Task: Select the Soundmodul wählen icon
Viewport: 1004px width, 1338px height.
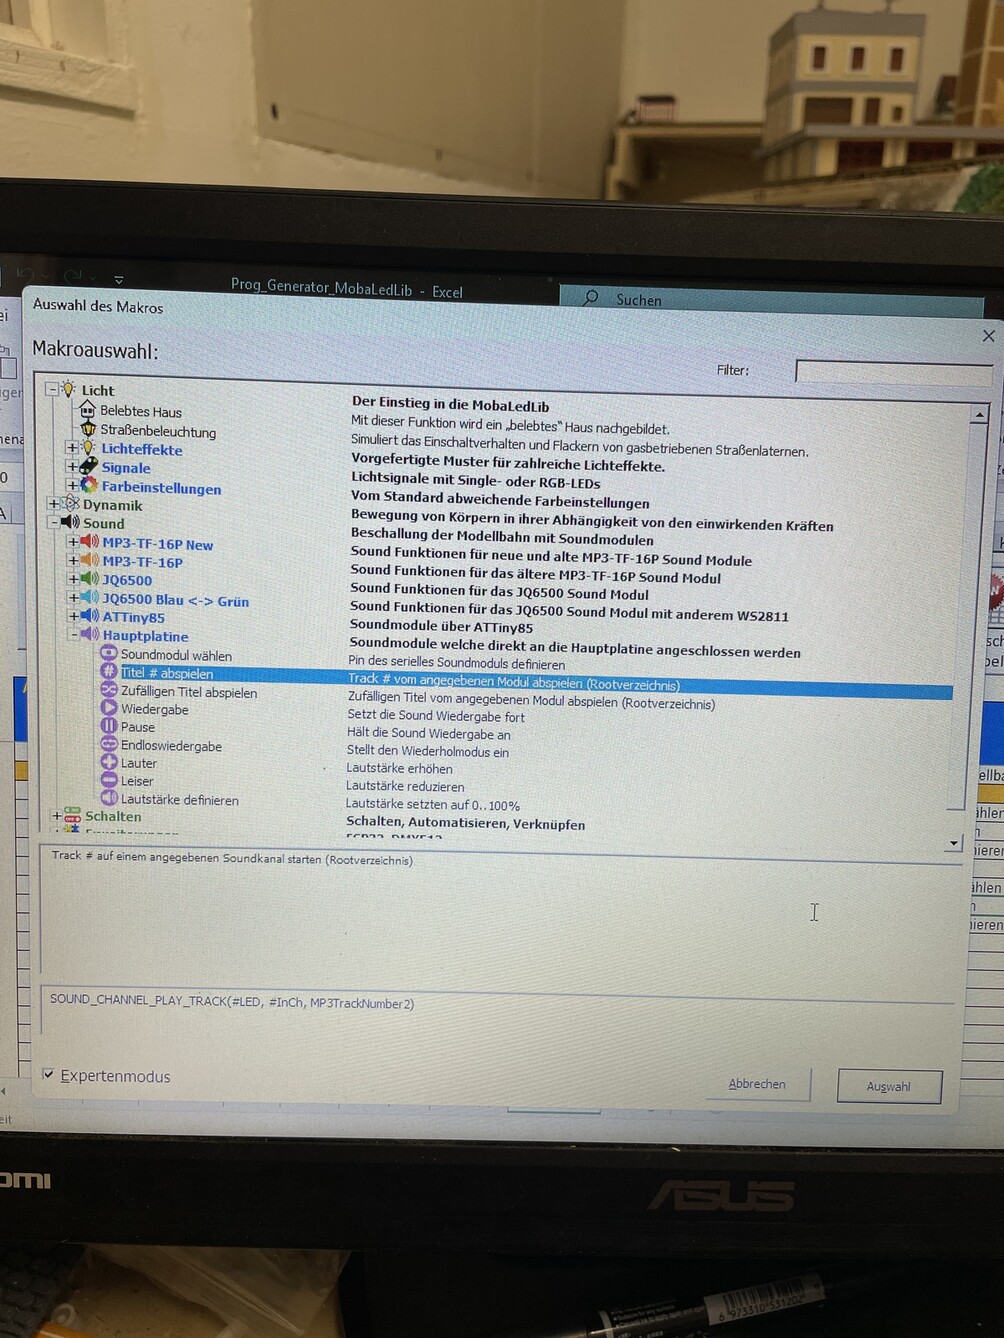Action: tap(109, 654)
